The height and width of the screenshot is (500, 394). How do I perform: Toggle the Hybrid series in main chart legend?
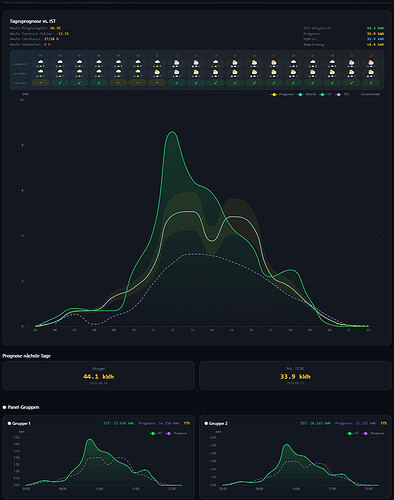pos(306,94)
